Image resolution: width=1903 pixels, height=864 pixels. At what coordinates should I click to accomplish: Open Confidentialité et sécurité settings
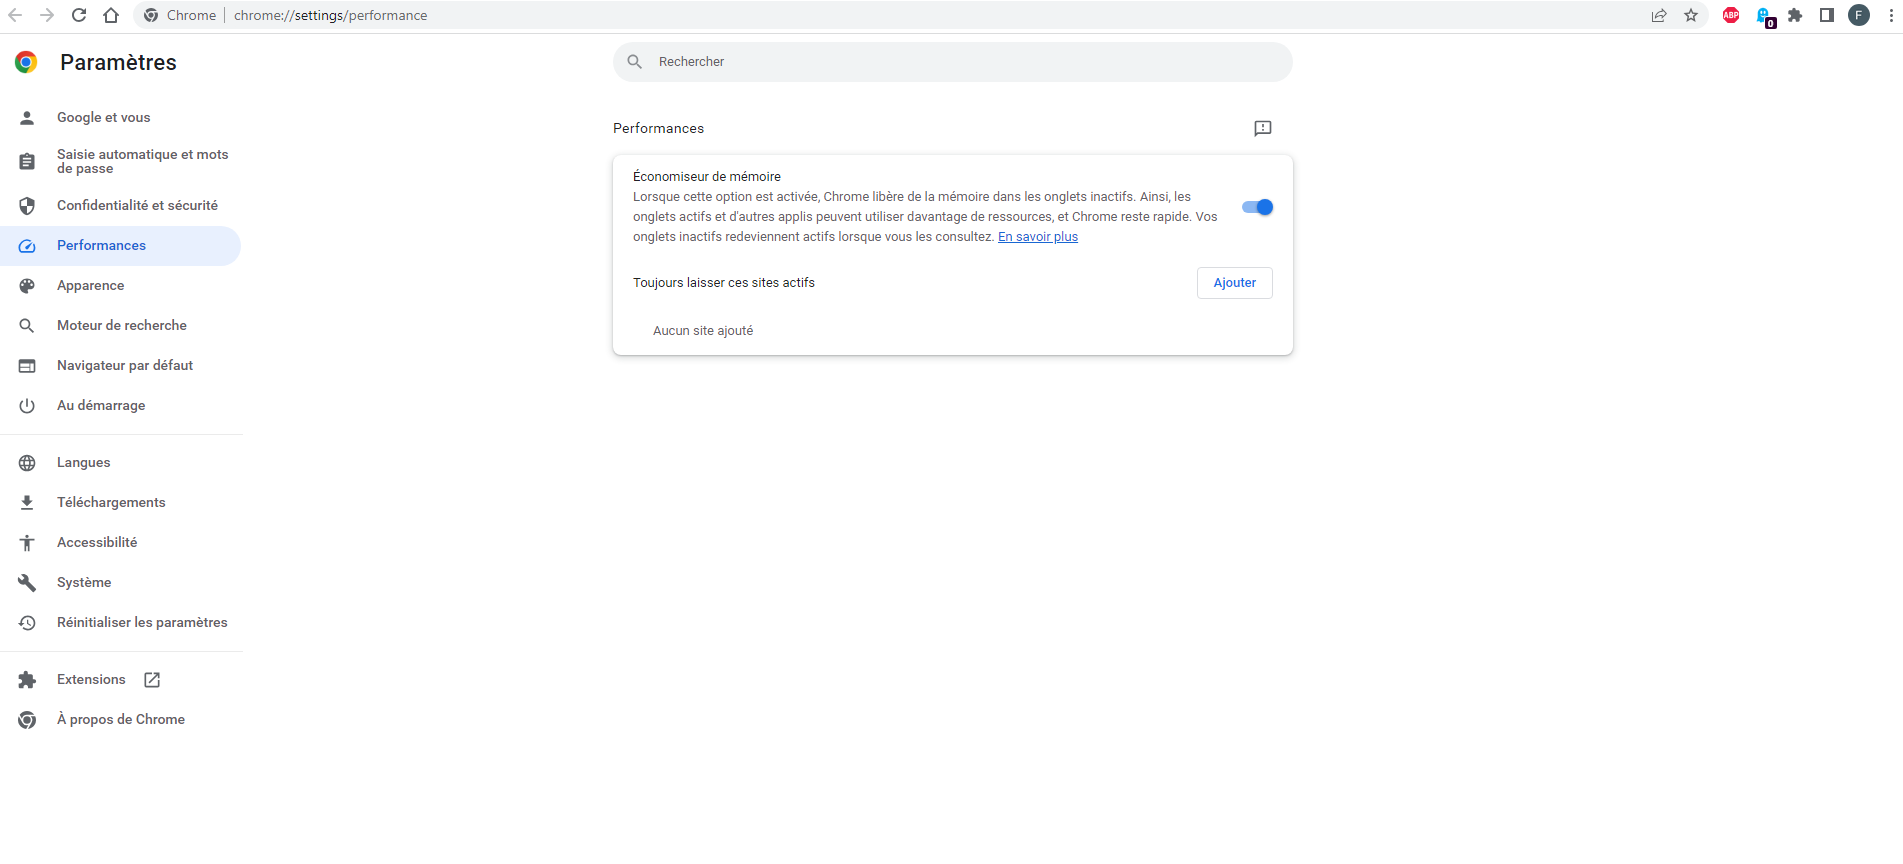click(137, 205)
